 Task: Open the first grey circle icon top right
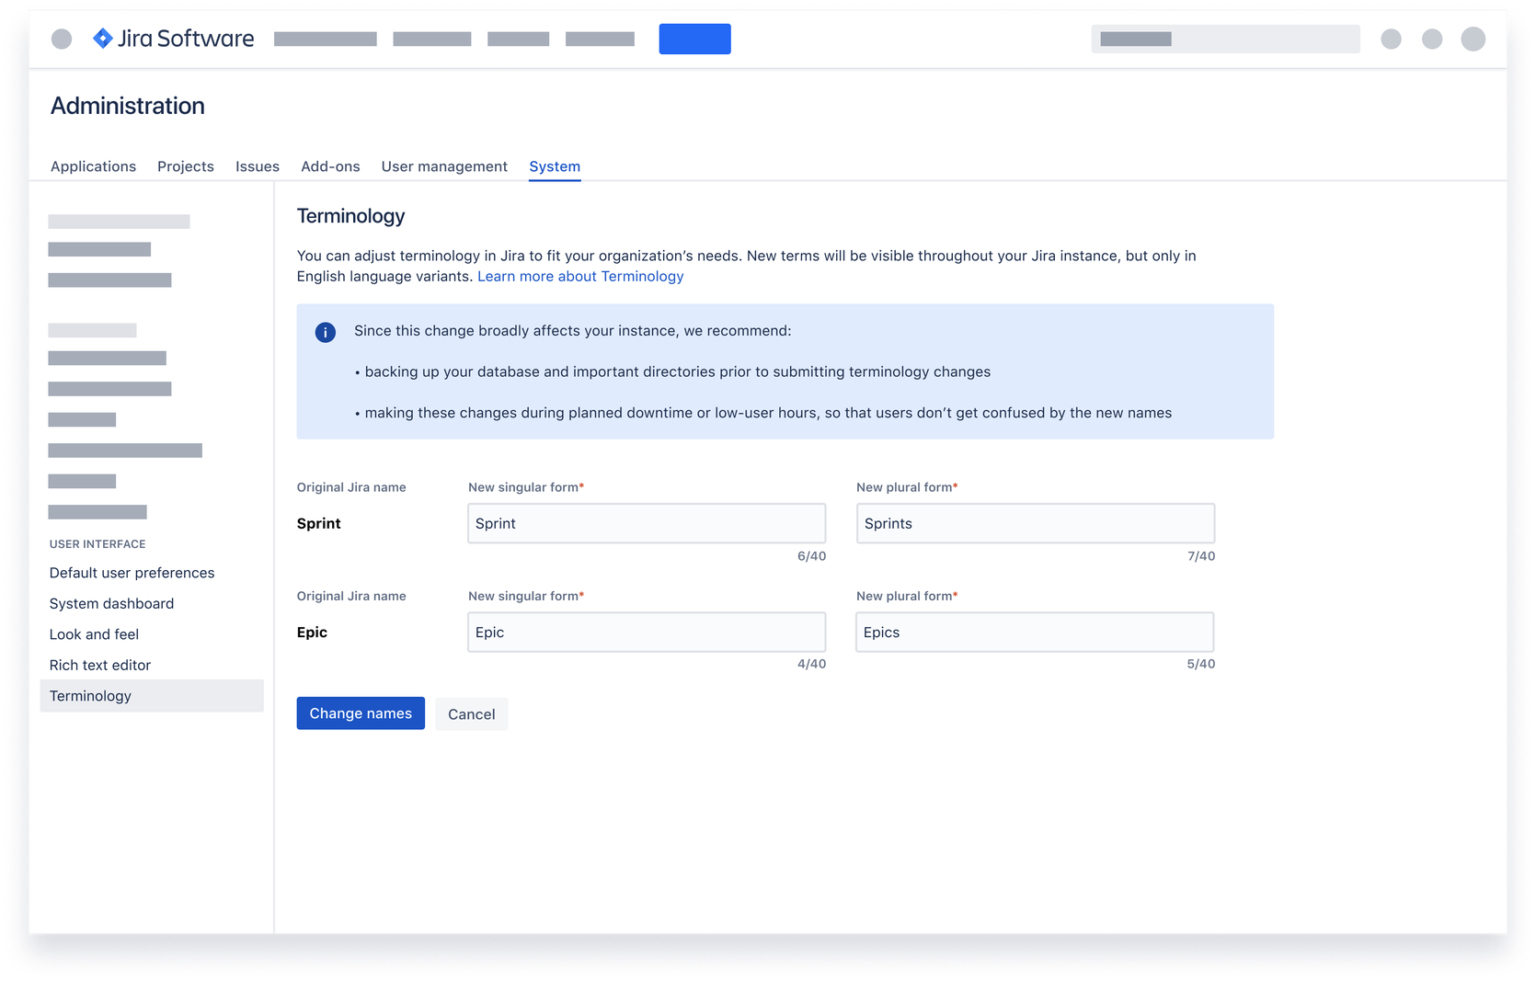(x=1391, y=39)
